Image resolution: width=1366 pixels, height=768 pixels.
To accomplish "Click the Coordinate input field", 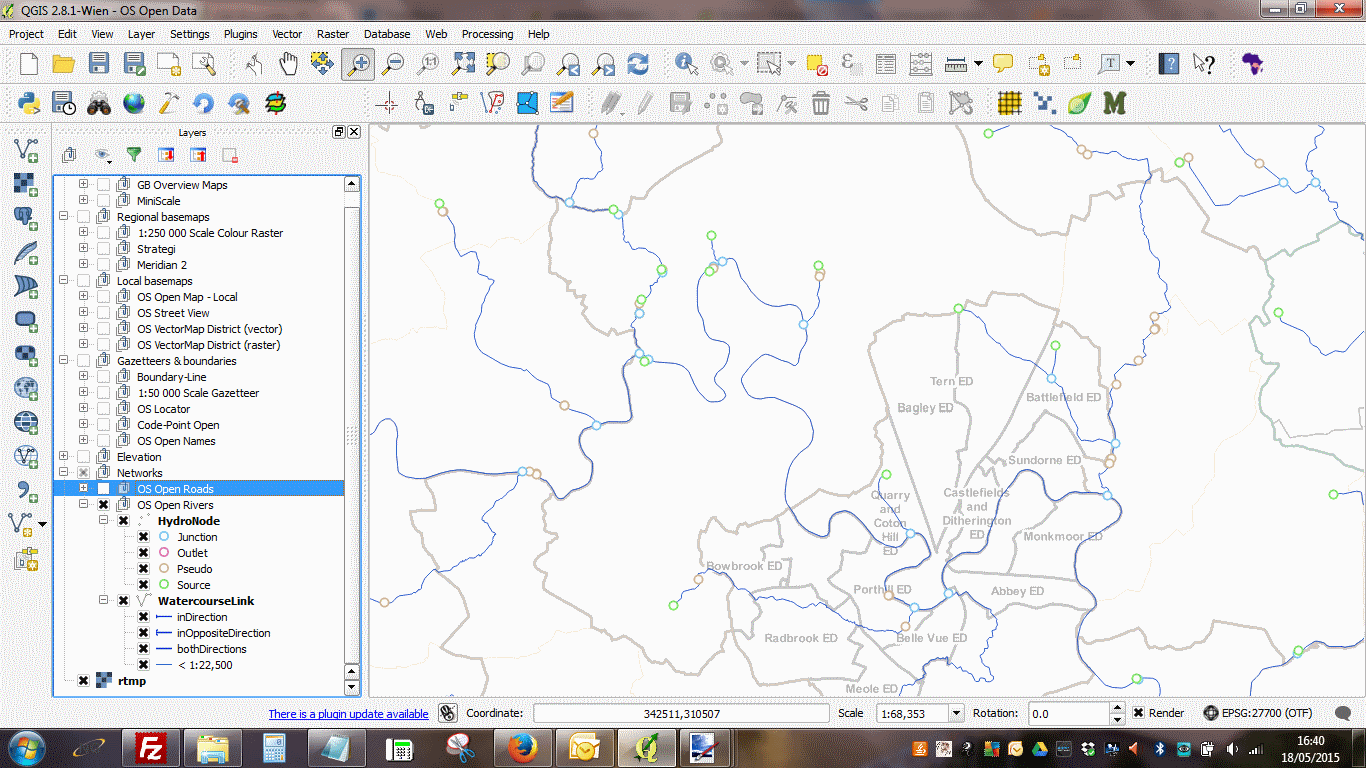I will tap(681, 714).
